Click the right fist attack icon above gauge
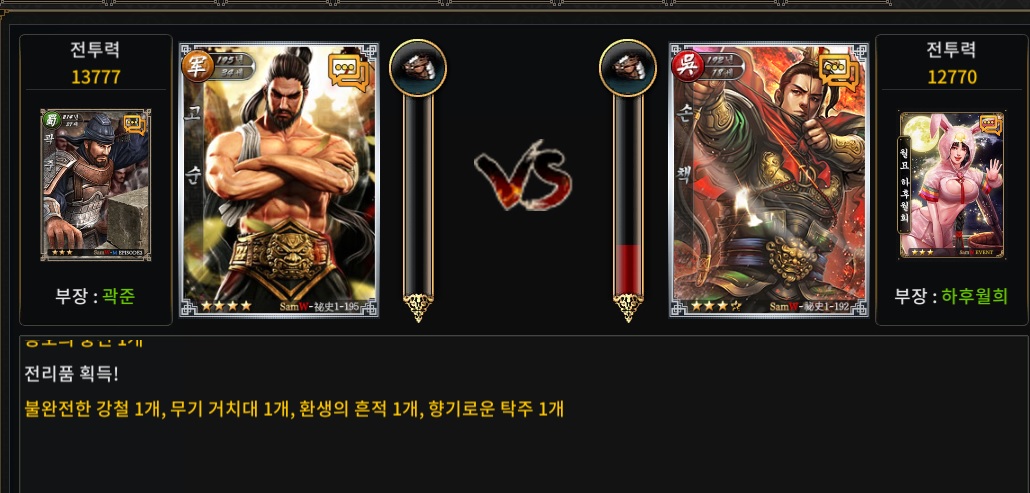This screenshot has height=493, width=1030. pos(627,68)
